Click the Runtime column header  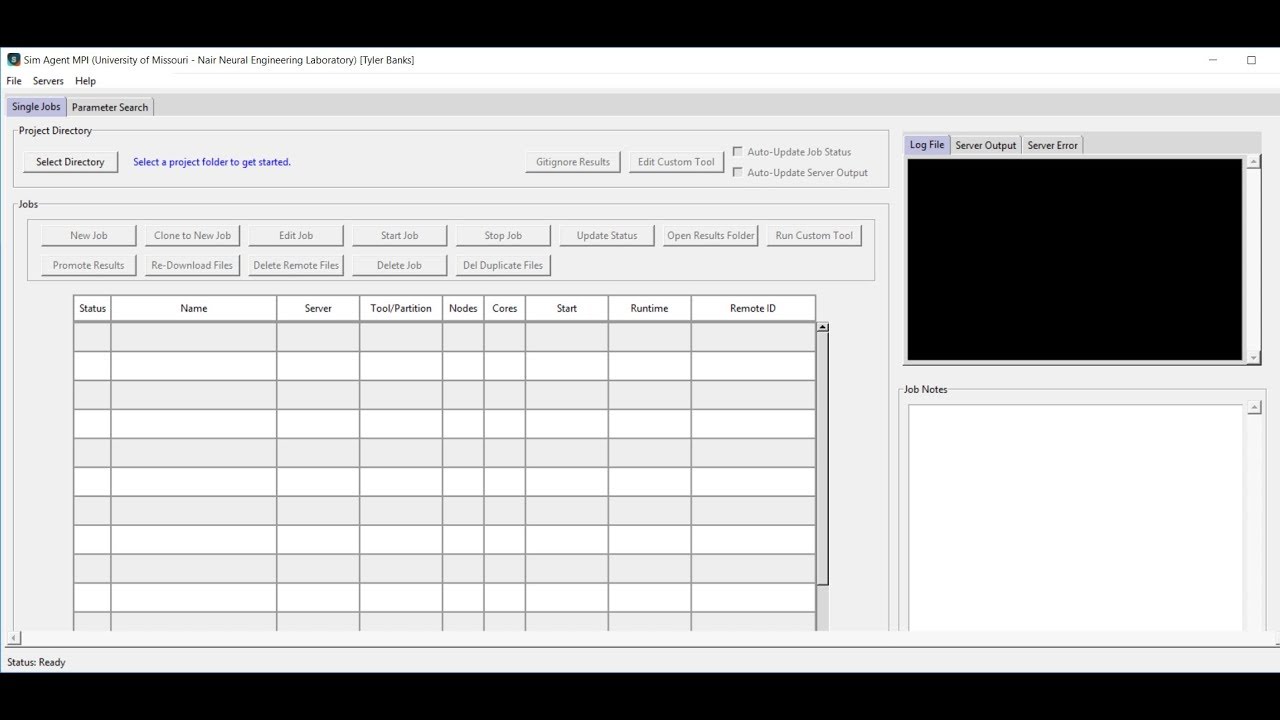click(649, 308)
